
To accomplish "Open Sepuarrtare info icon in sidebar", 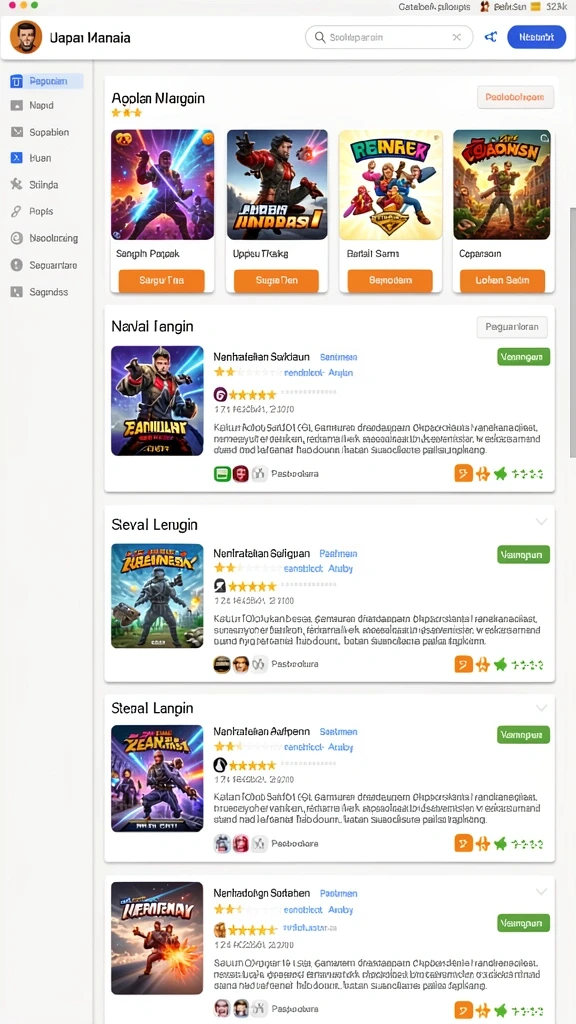I will [x=17, y=265].
